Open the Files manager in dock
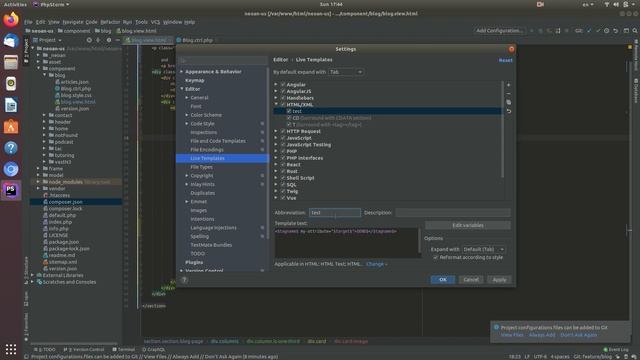 tap(11, 62)
